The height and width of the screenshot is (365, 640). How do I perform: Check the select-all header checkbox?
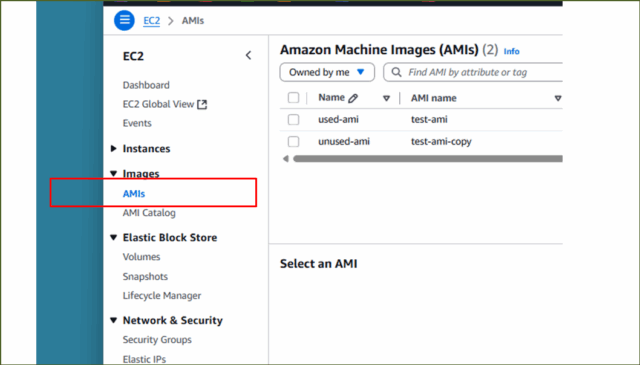point(293,98)
